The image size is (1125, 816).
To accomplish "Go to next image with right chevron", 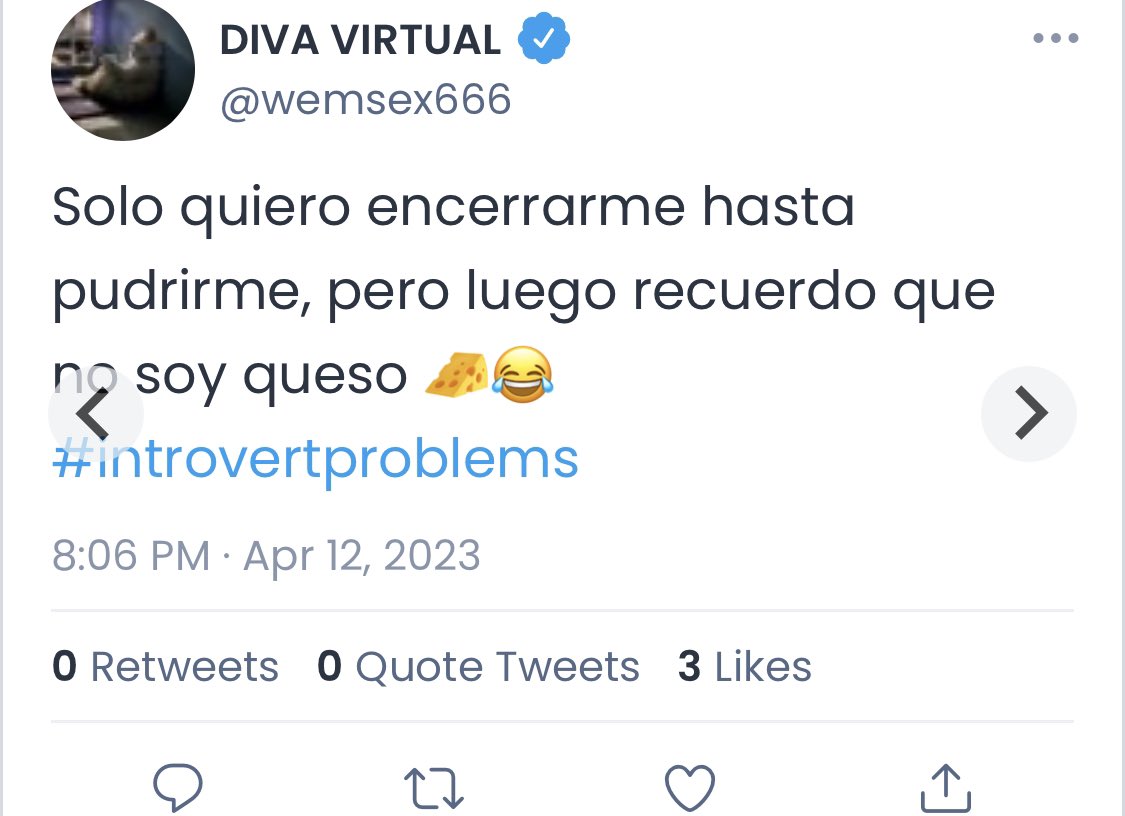I will 1029,413.
